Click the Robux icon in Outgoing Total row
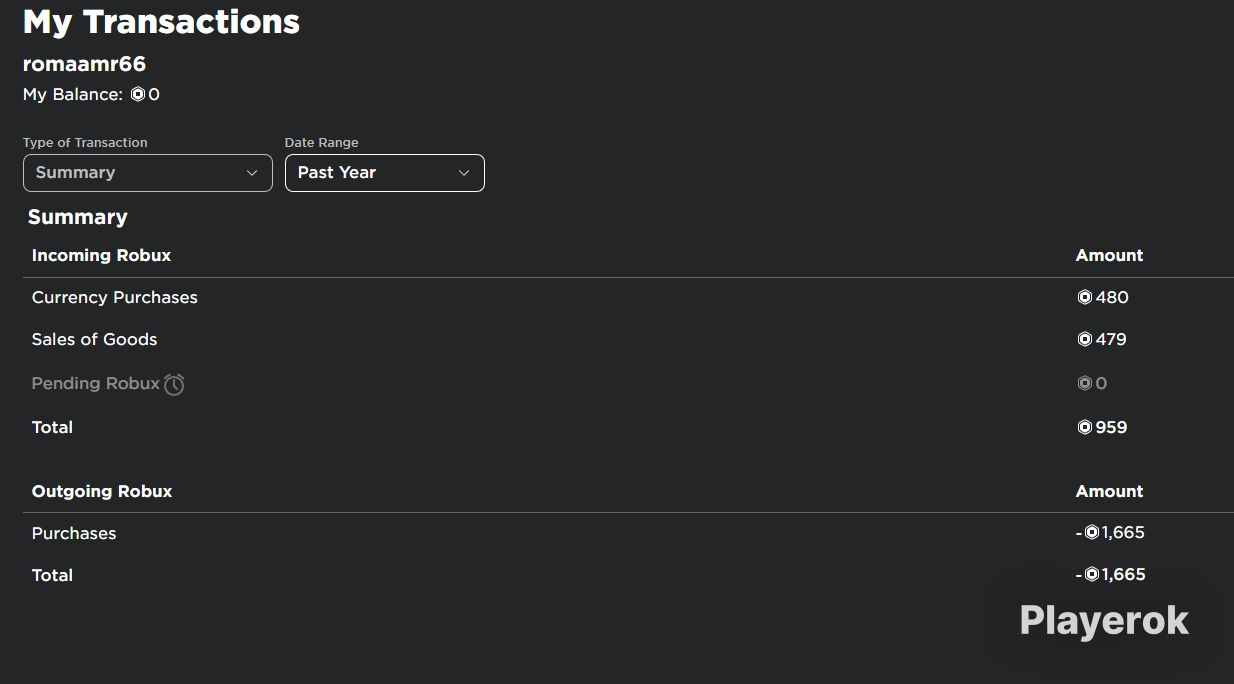Viewport: 1234px width, 684px height. (x=1092, y=574)
